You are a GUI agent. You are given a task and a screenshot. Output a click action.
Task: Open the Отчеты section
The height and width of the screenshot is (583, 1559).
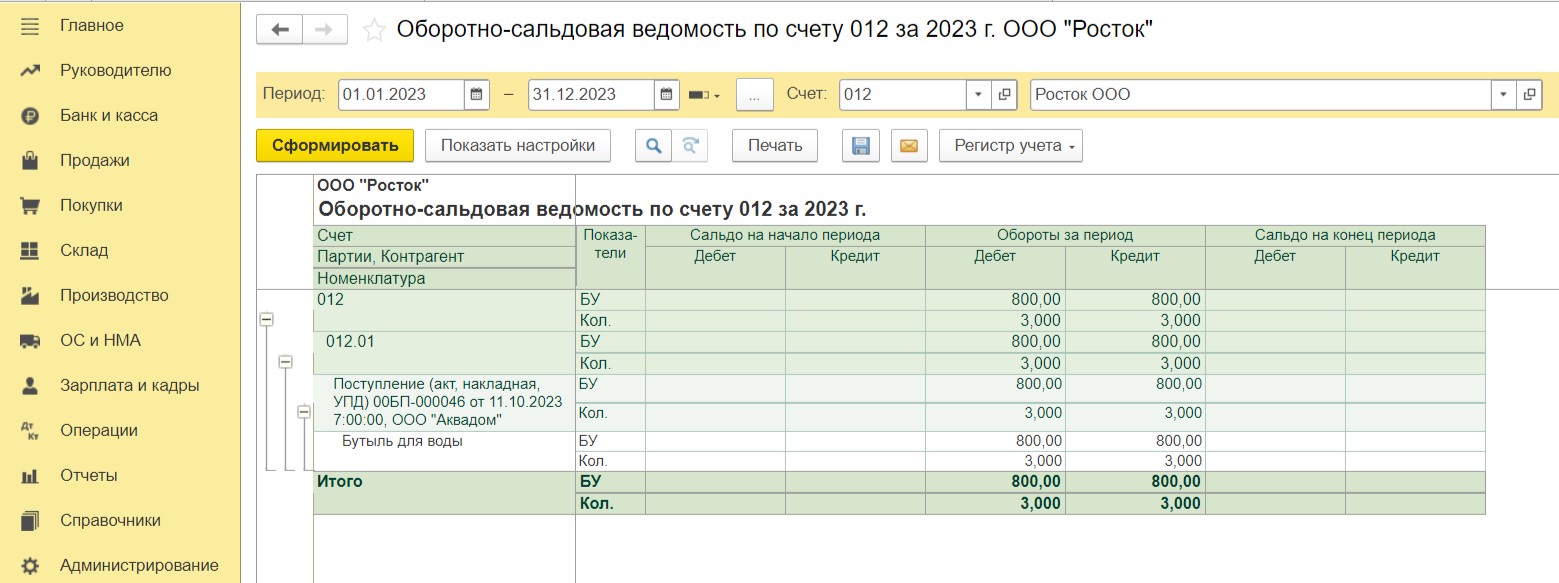[89, 476]
